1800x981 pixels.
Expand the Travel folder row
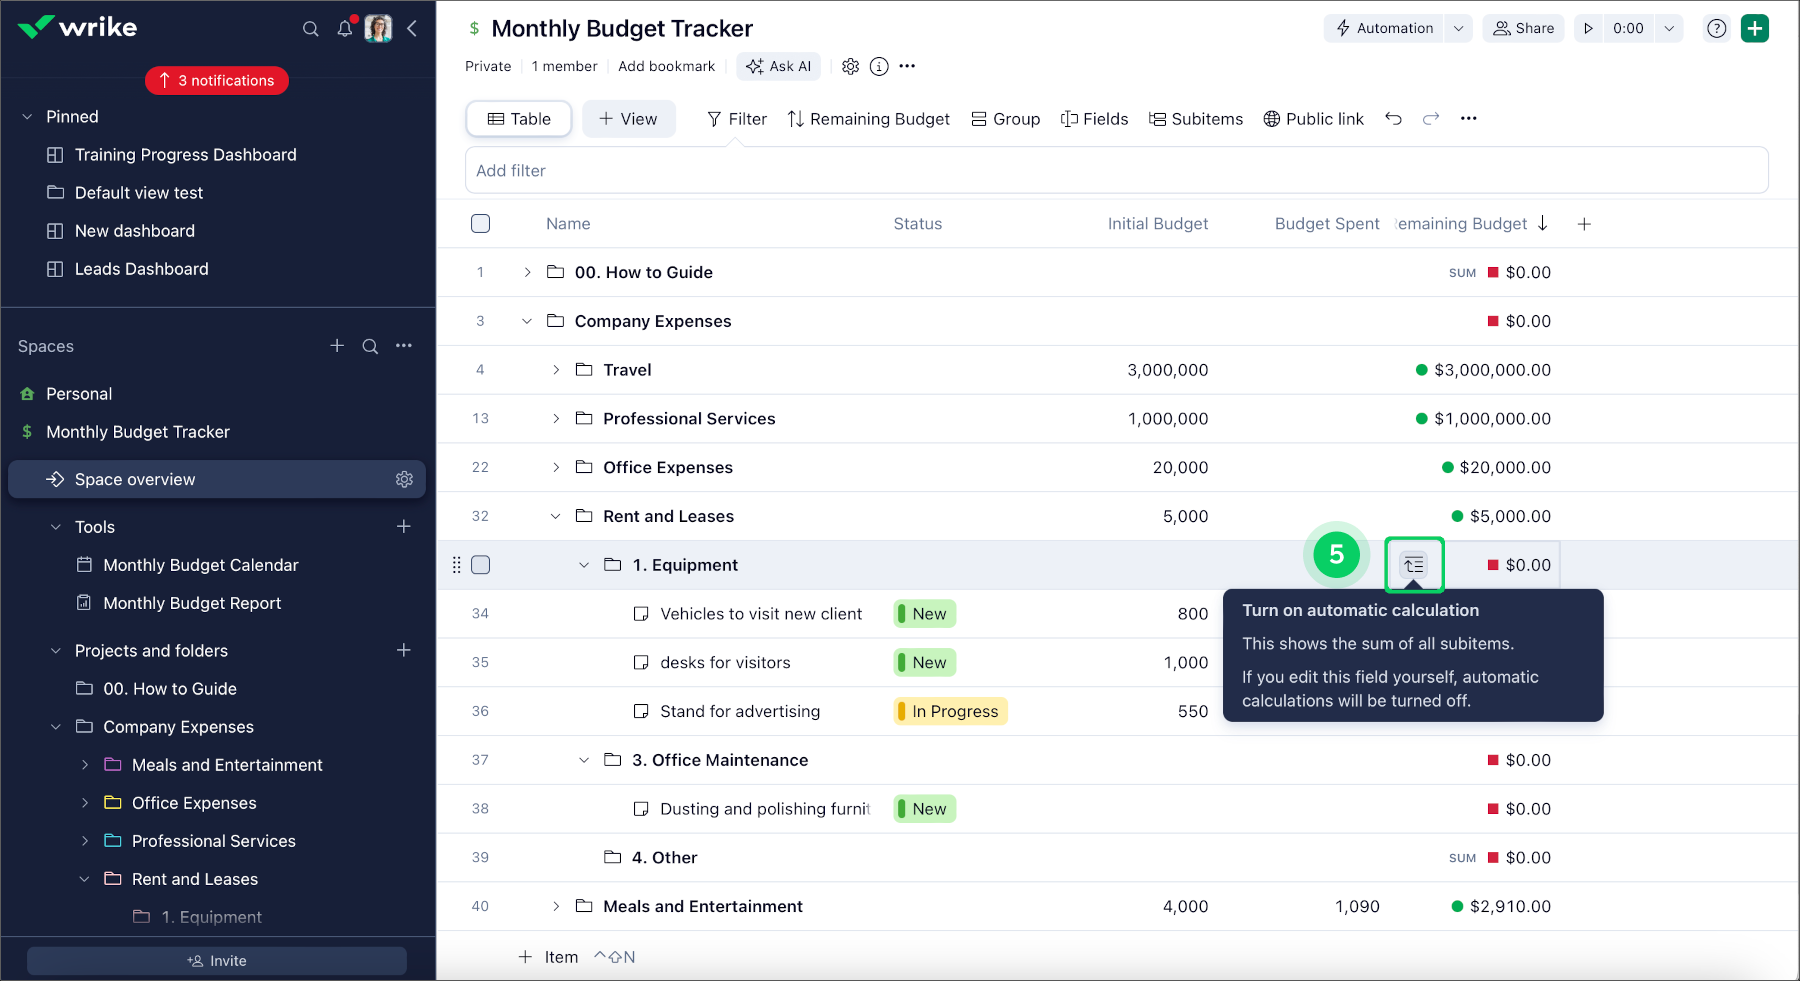(556, 370)
